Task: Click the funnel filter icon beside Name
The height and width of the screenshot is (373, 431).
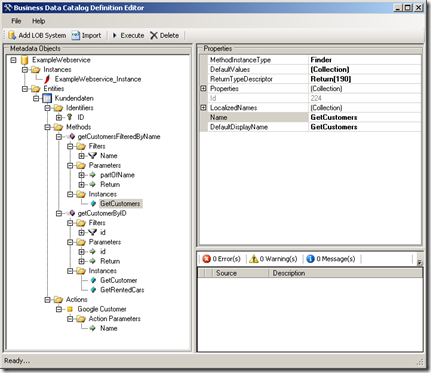Action: tap(93, 156)
